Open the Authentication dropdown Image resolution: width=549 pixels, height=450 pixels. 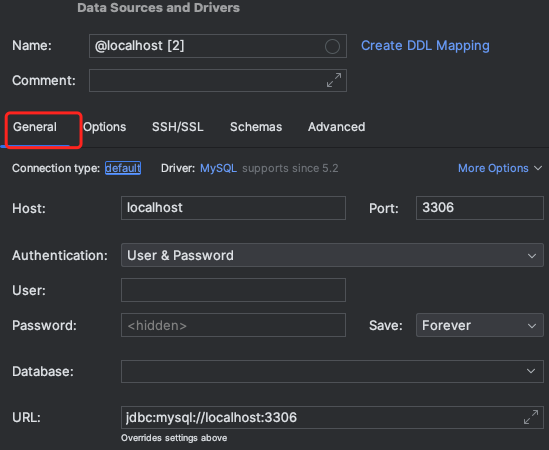pos(332,255)
